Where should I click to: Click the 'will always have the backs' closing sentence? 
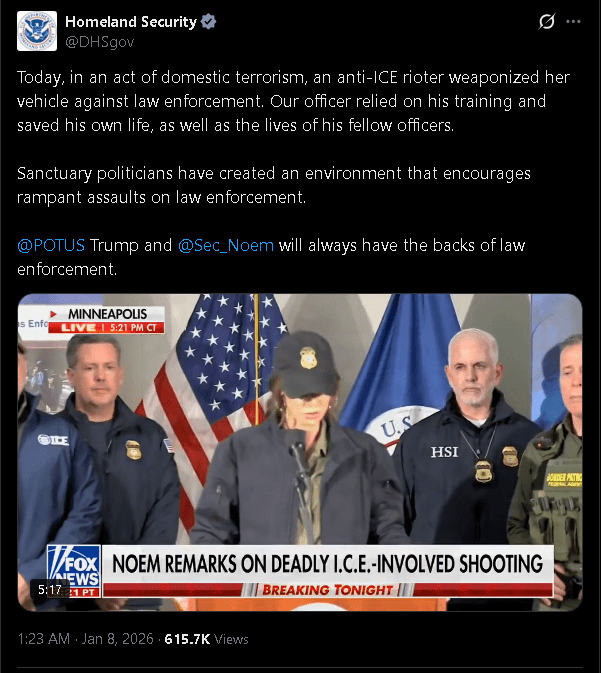point(271,257)
